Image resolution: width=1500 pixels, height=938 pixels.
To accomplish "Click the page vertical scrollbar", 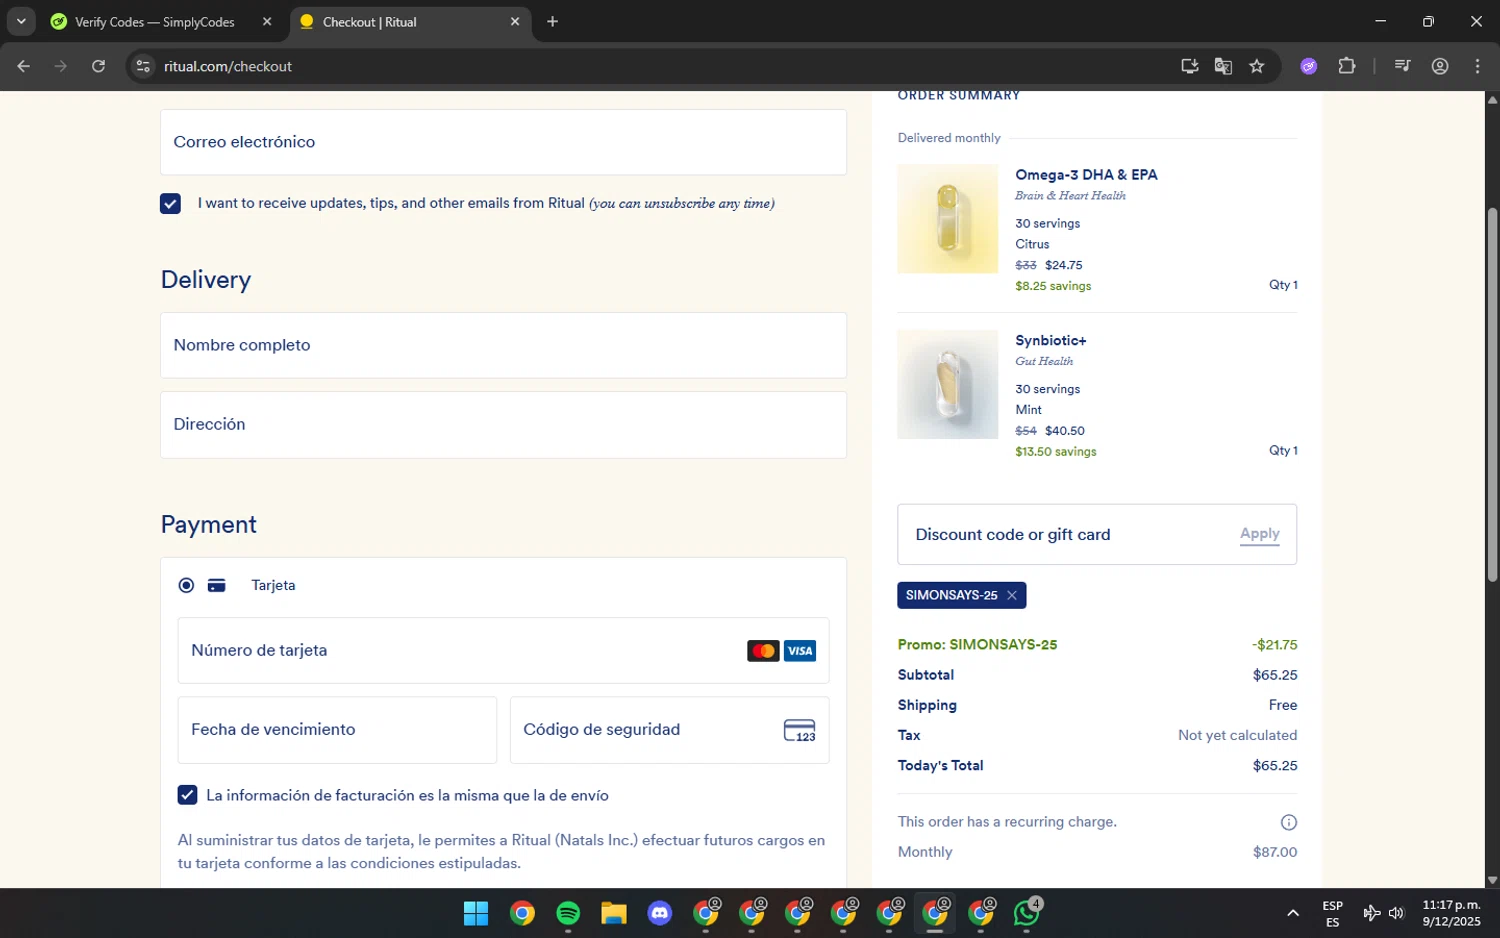I will (1492, 394).
